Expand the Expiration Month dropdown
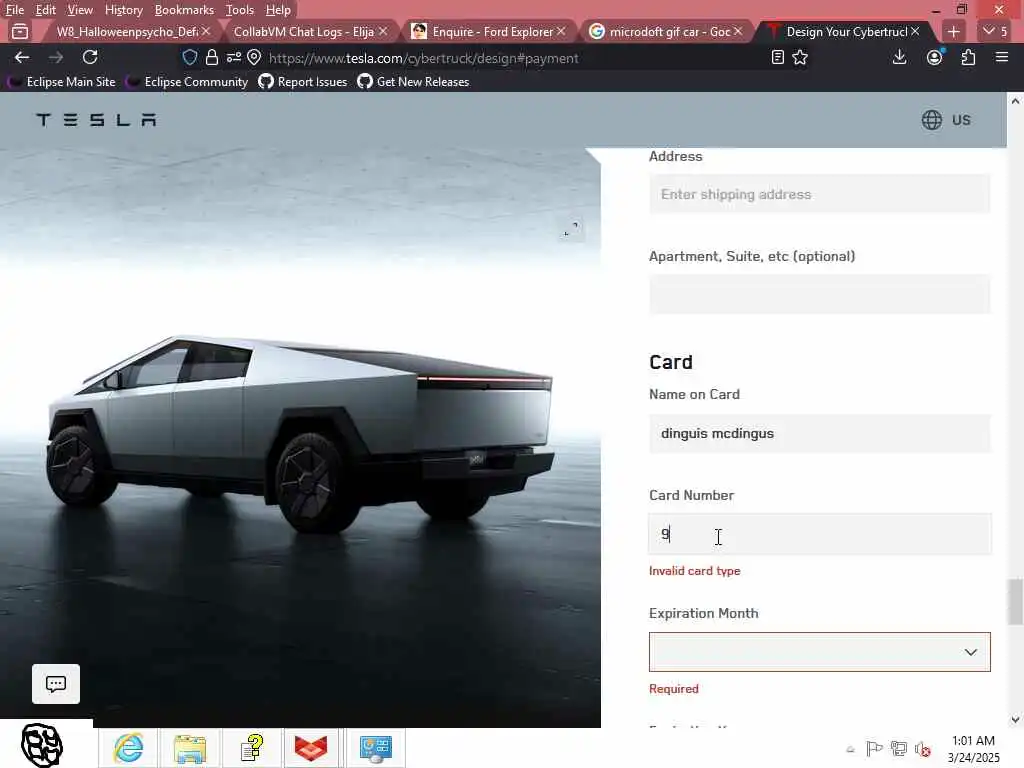The height and width of the screenshot is (768, 1024). [820, 652]
